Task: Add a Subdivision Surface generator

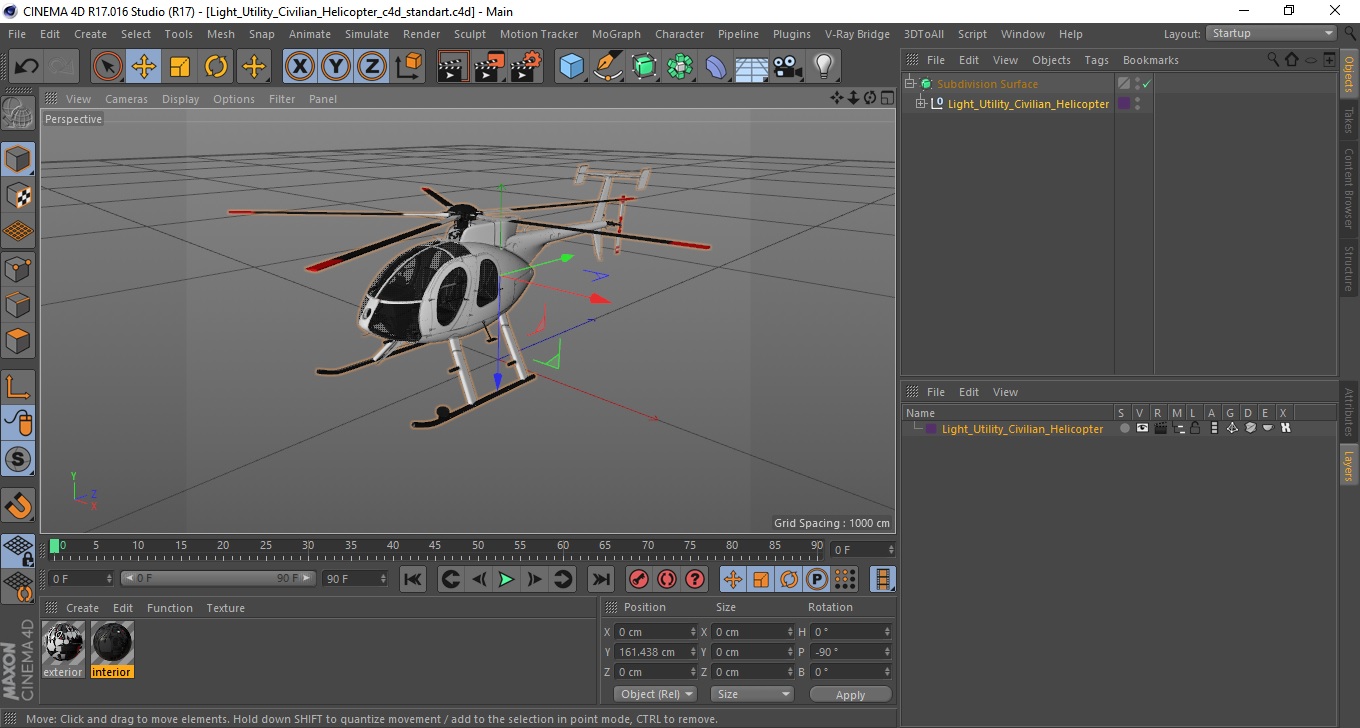Action: click(x=644, y=67)
